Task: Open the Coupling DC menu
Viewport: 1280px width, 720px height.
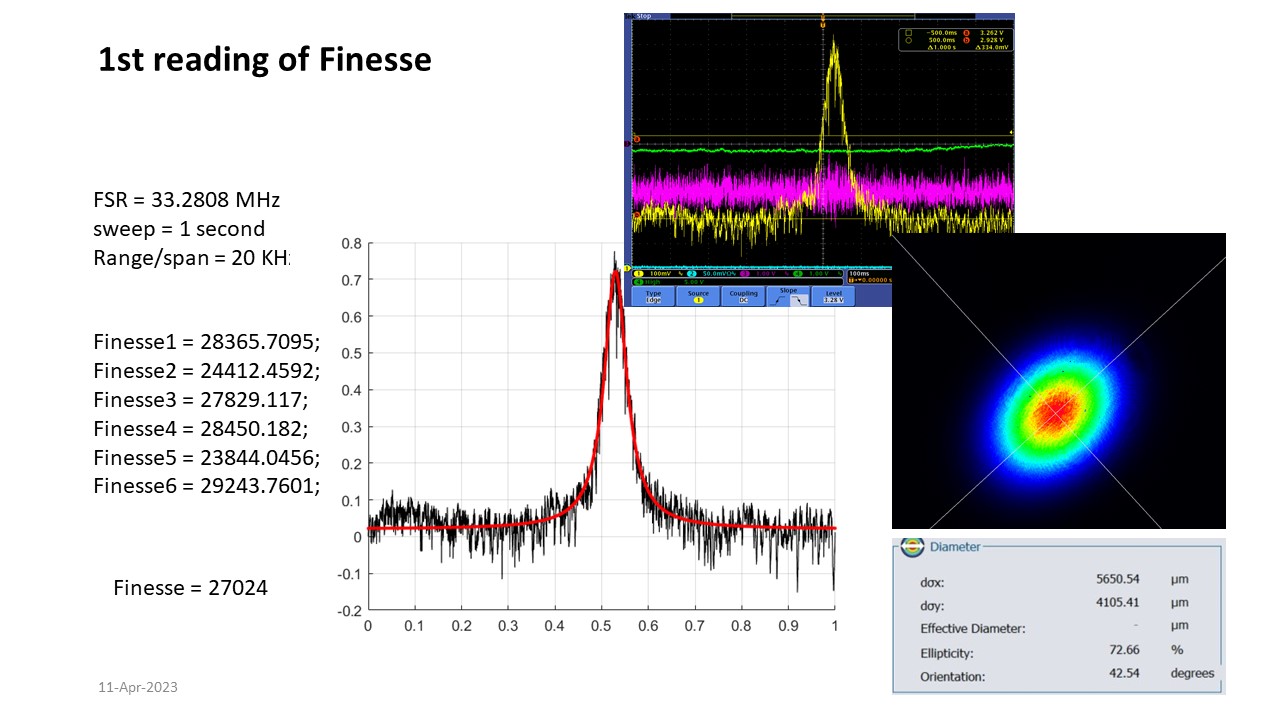Action: point(743,296)
